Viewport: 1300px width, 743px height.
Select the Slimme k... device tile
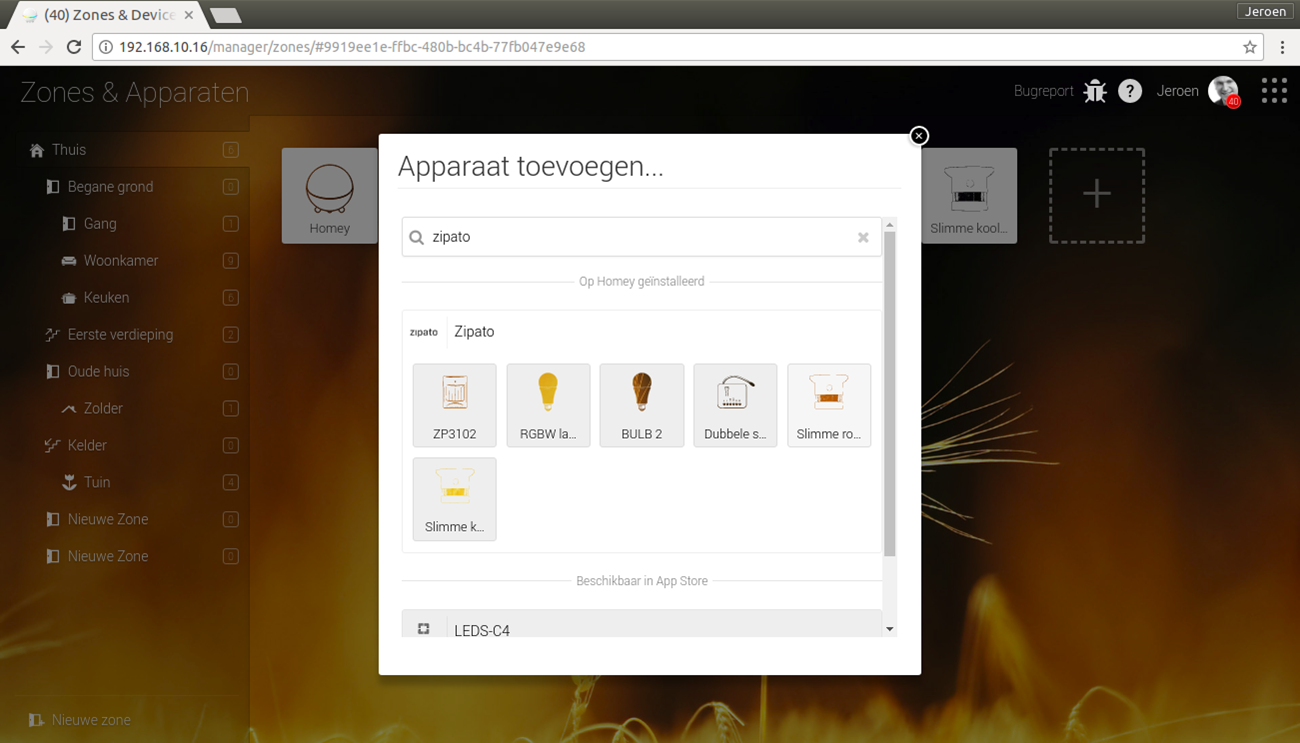[454, 498]
